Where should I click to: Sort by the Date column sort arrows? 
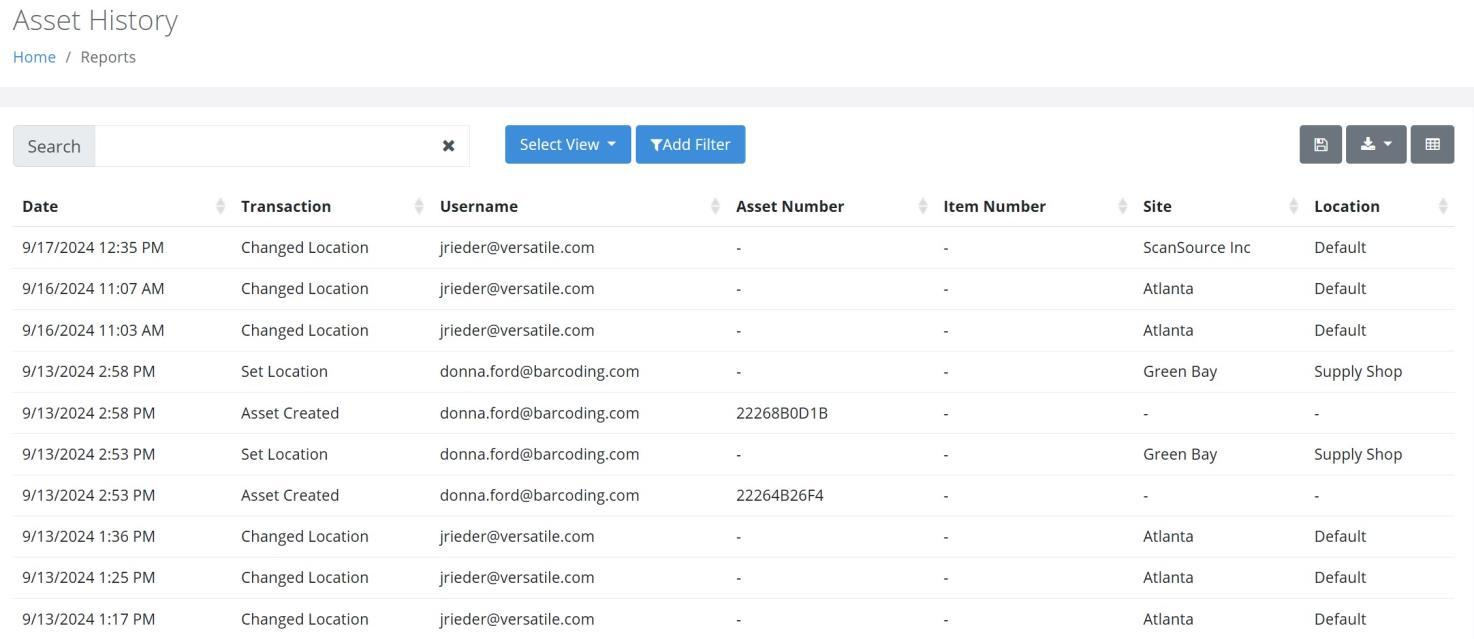tap(220, 206)
